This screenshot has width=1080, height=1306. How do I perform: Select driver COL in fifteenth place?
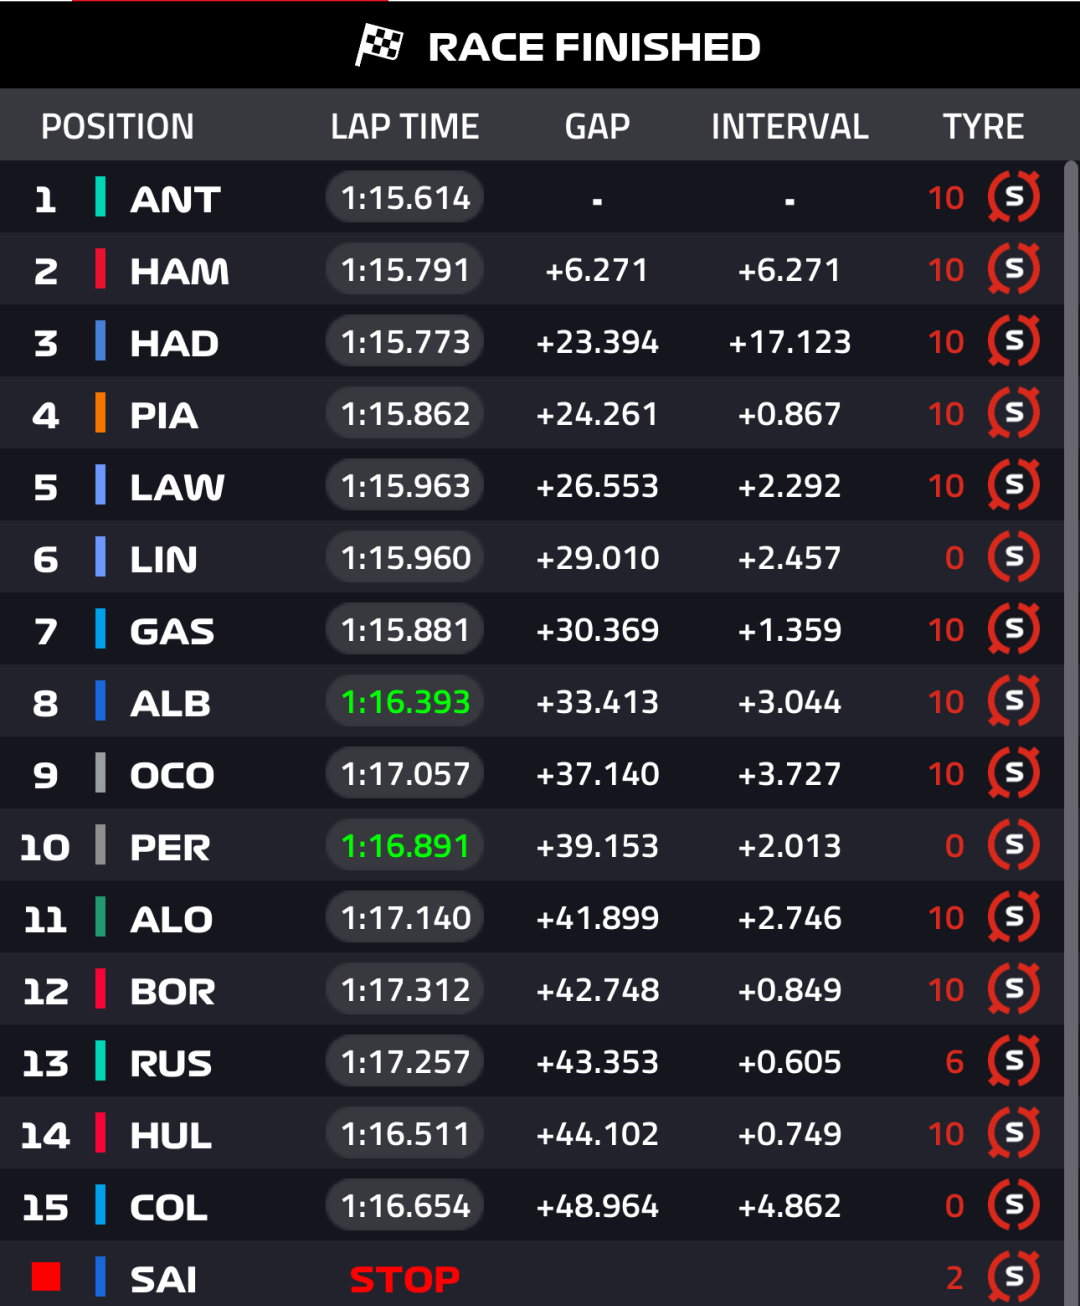coord(169,1207)
